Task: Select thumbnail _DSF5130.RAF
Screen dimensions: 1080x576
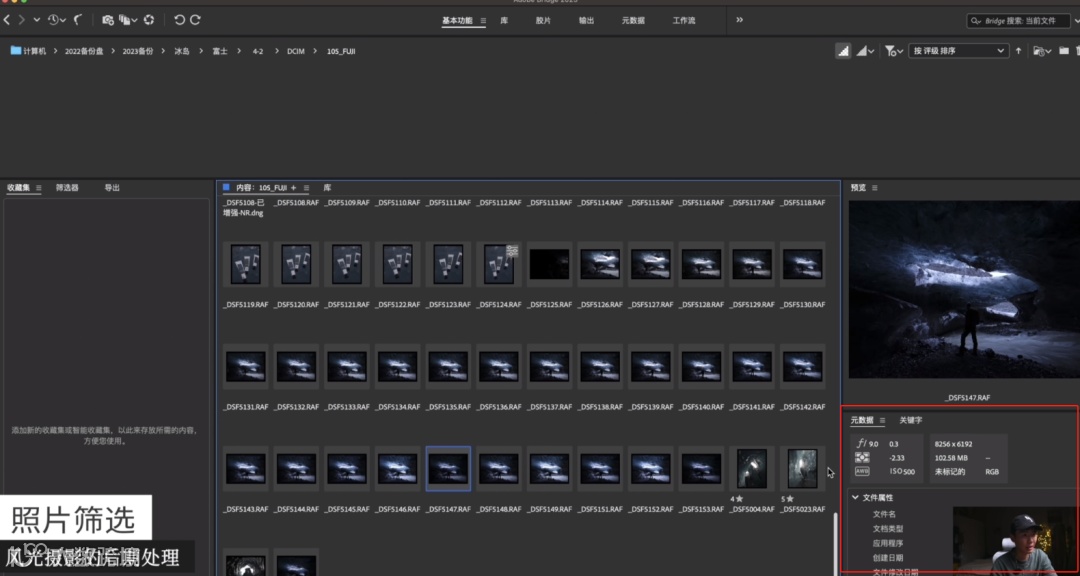Action: click(x=802, y=265)
